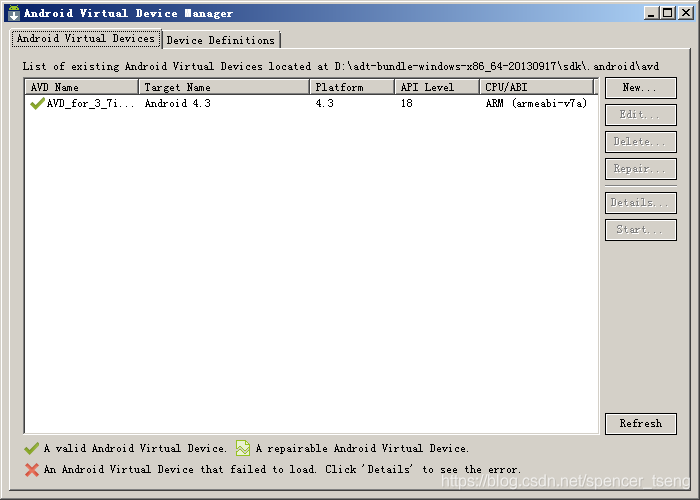Image resolution: width=700 pixels, height=500 pixels.
Task: Sort by API Level column header
Action: point(437,87)
